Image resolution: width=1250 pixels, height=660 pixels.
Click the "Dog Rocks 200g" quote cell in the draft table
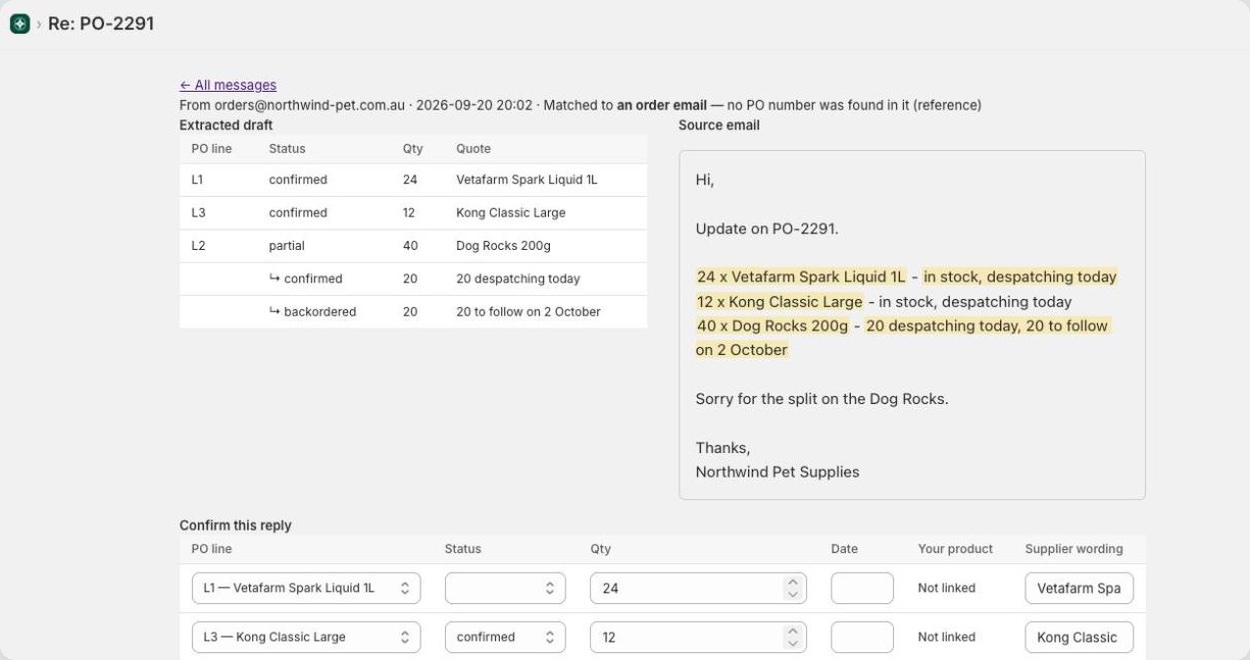coord(503,246)
